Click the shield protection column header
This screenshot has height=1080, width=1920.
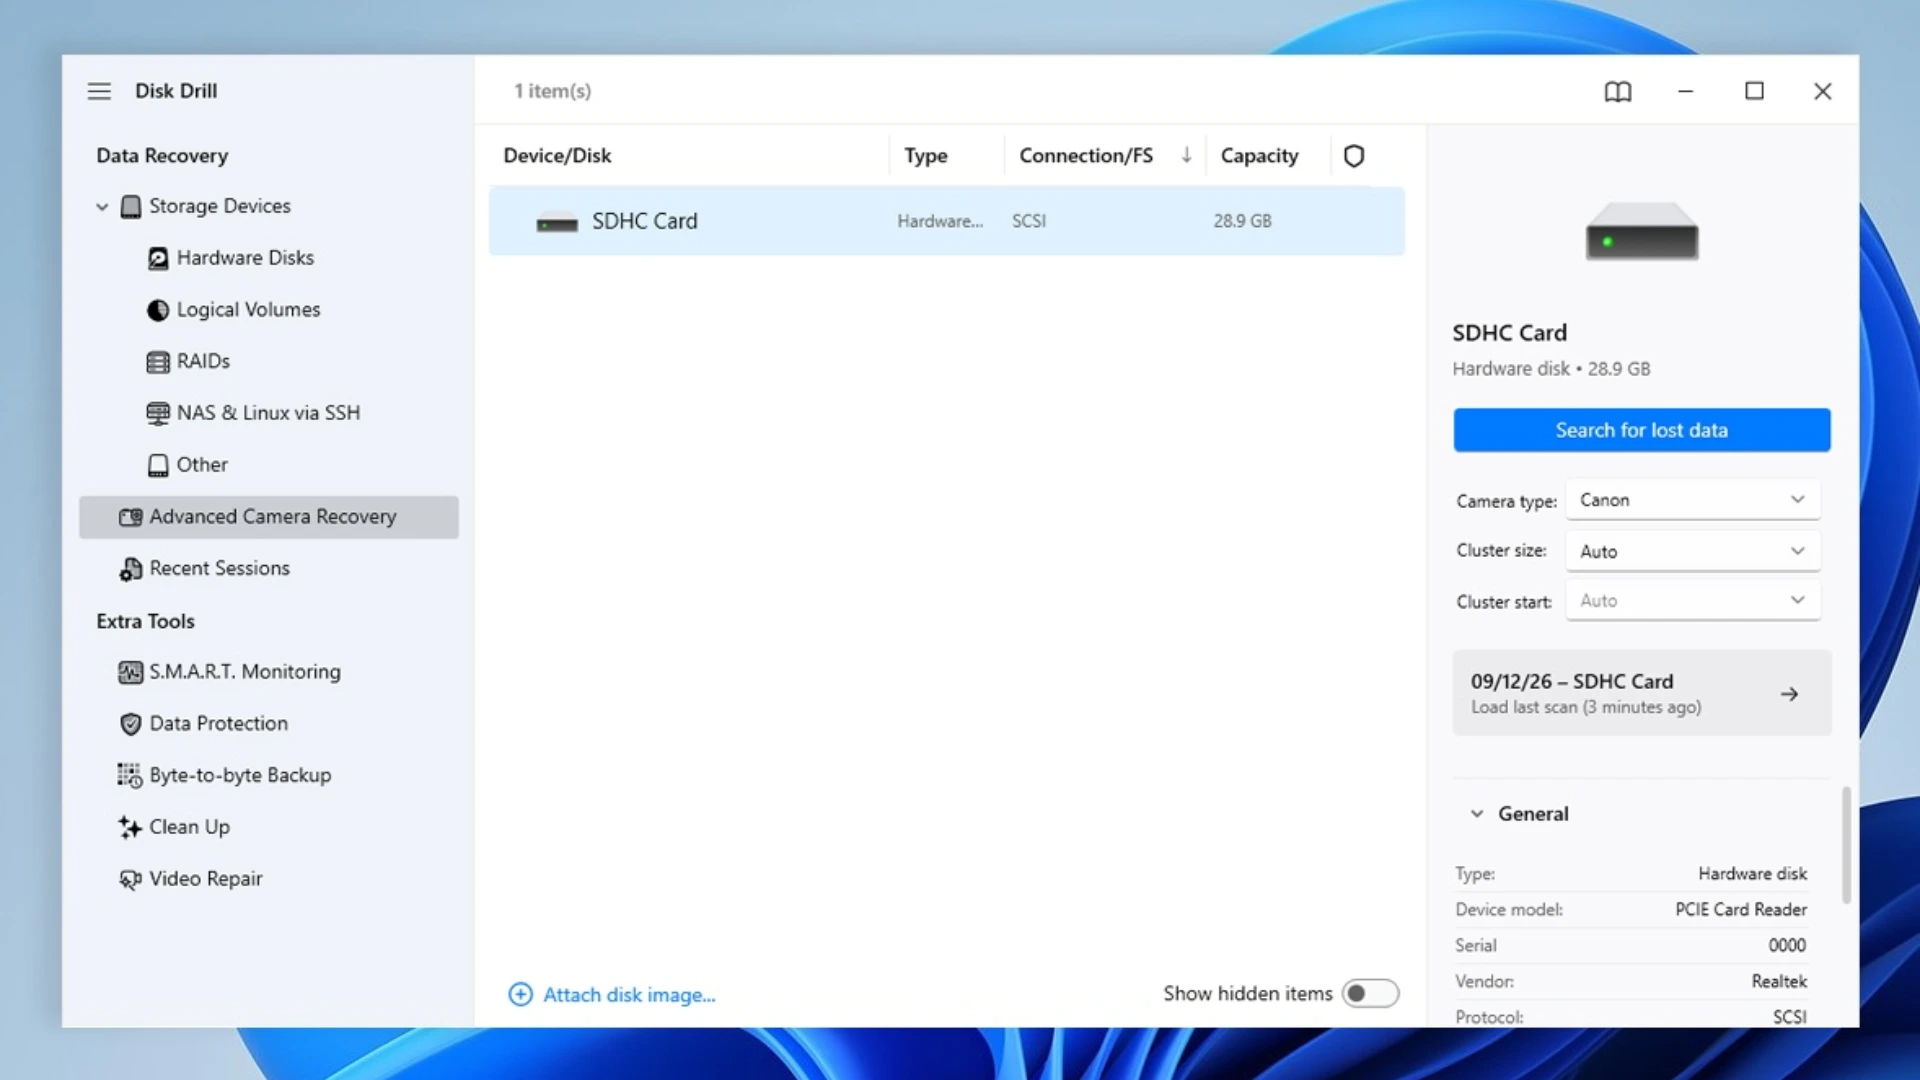click(x=1354, y=156)
